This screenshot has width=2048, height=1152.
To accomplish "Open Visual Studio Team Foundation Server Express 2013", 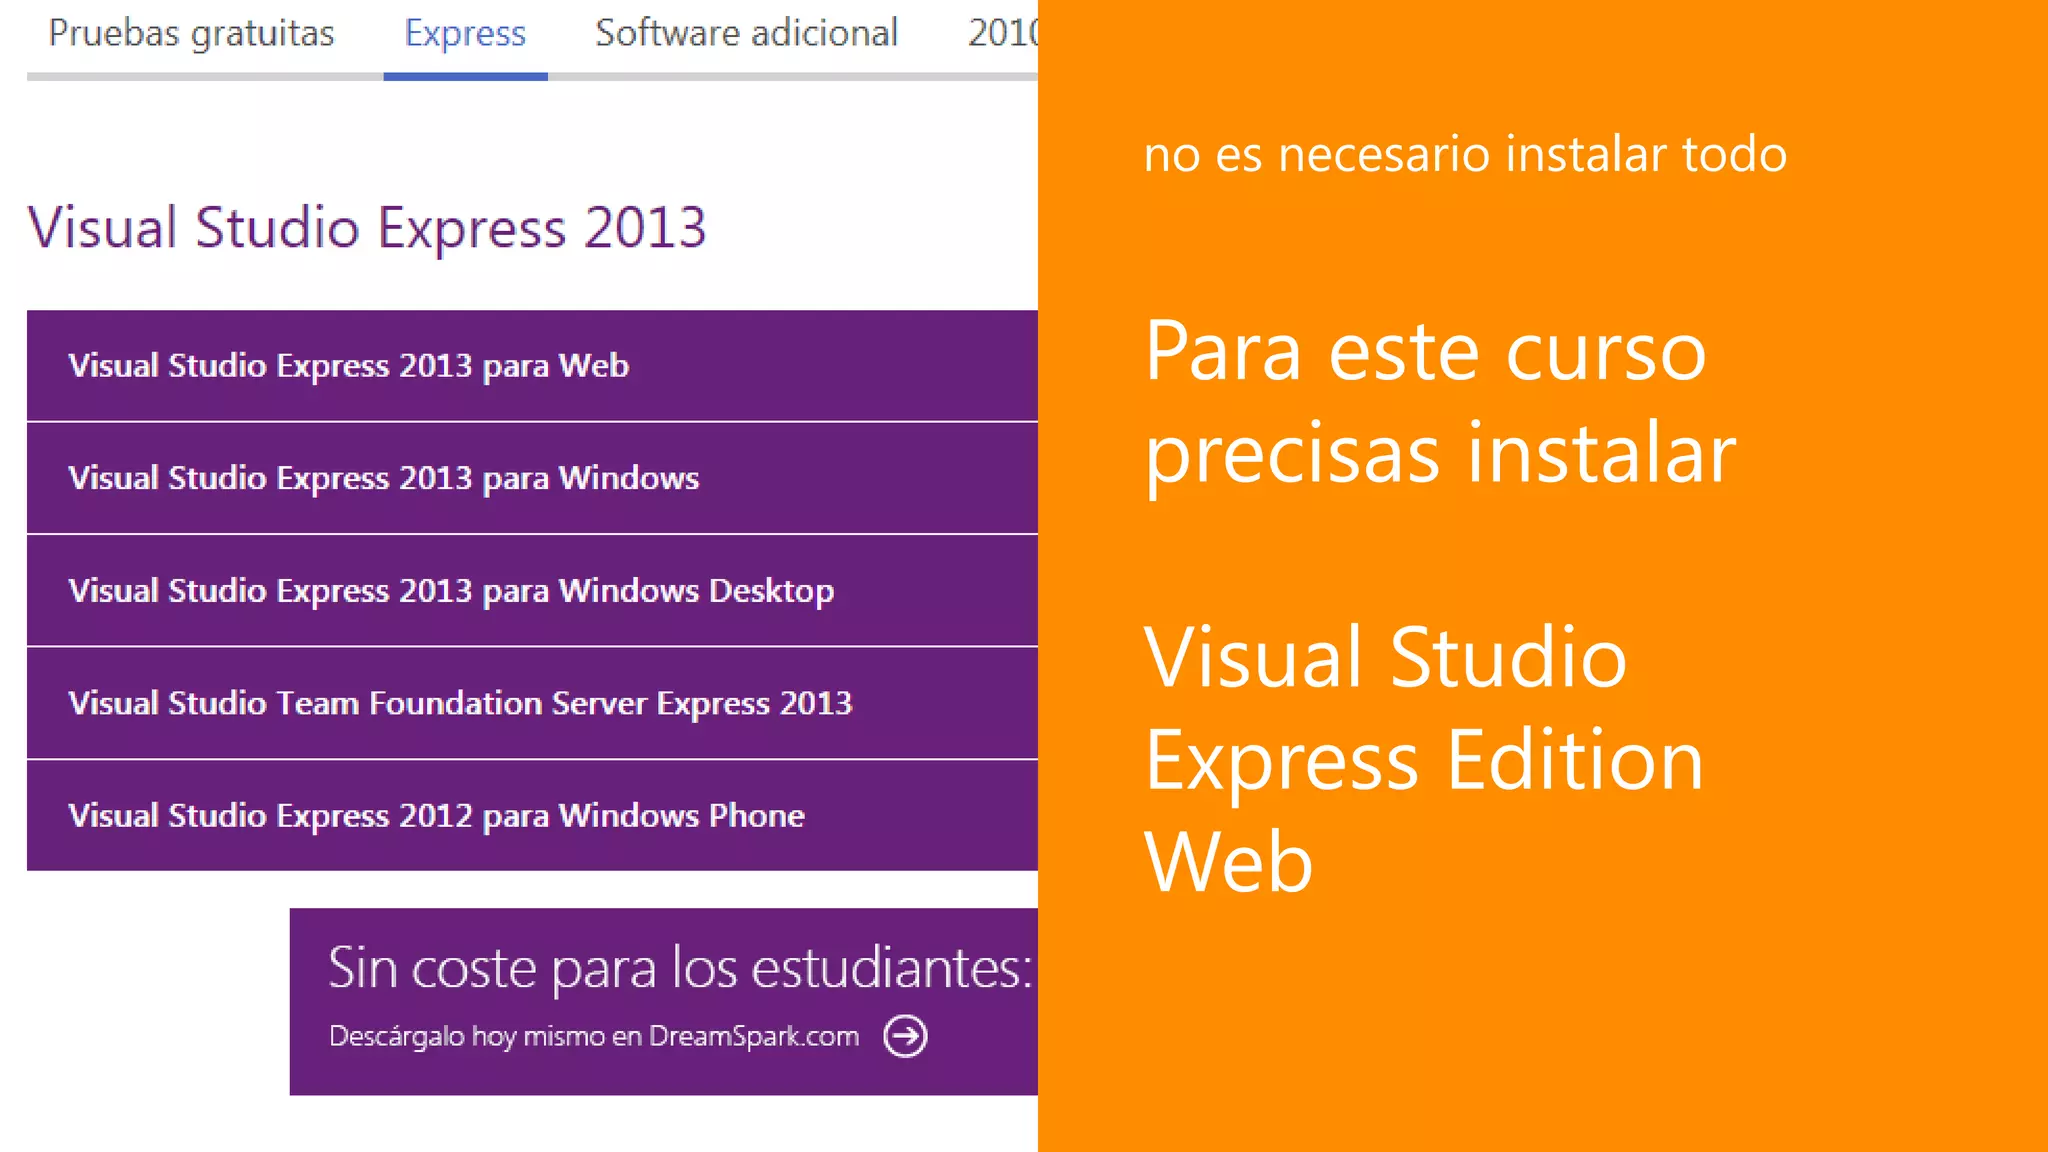I will click(x=532, y=703).
